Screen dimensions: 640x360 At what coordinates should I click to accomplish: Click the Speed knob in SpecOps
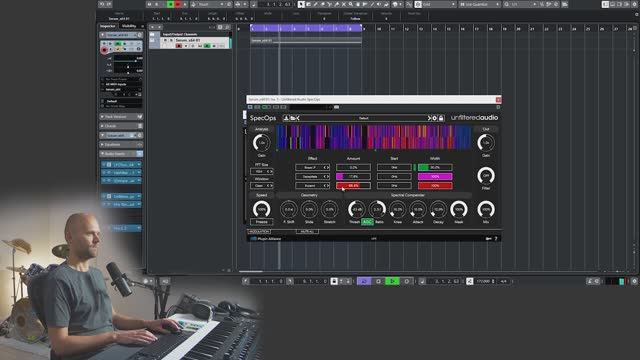pyautogui.click(x=262, y=209)
